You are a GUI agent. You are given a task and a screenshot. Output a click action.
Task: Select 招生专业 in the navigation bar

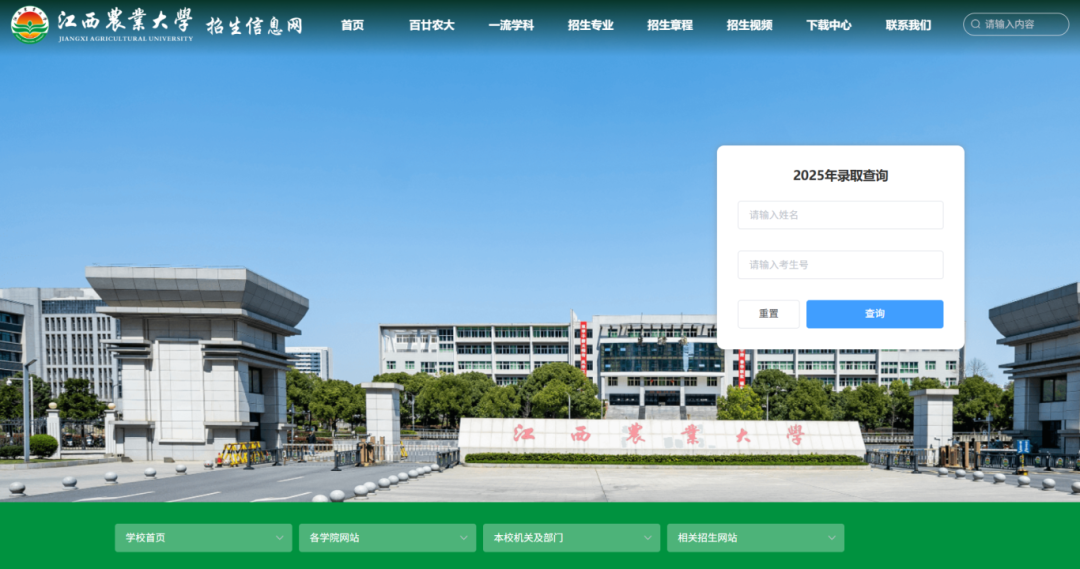click(590, 25)
